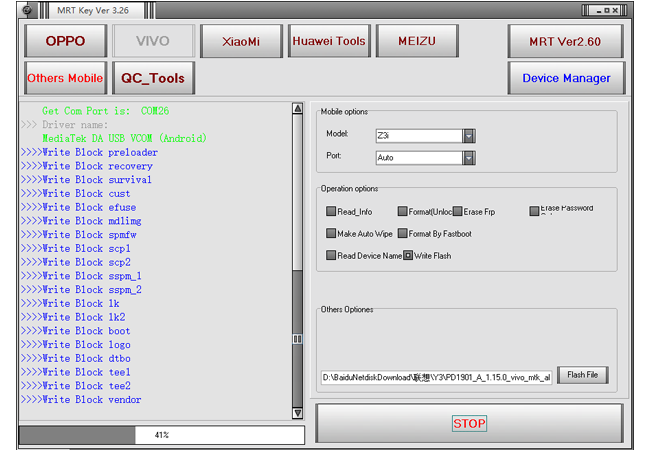The width and height of the screenshot is (650, 450).
Task: Open the VIVO tools section
Action: point(153,41)
